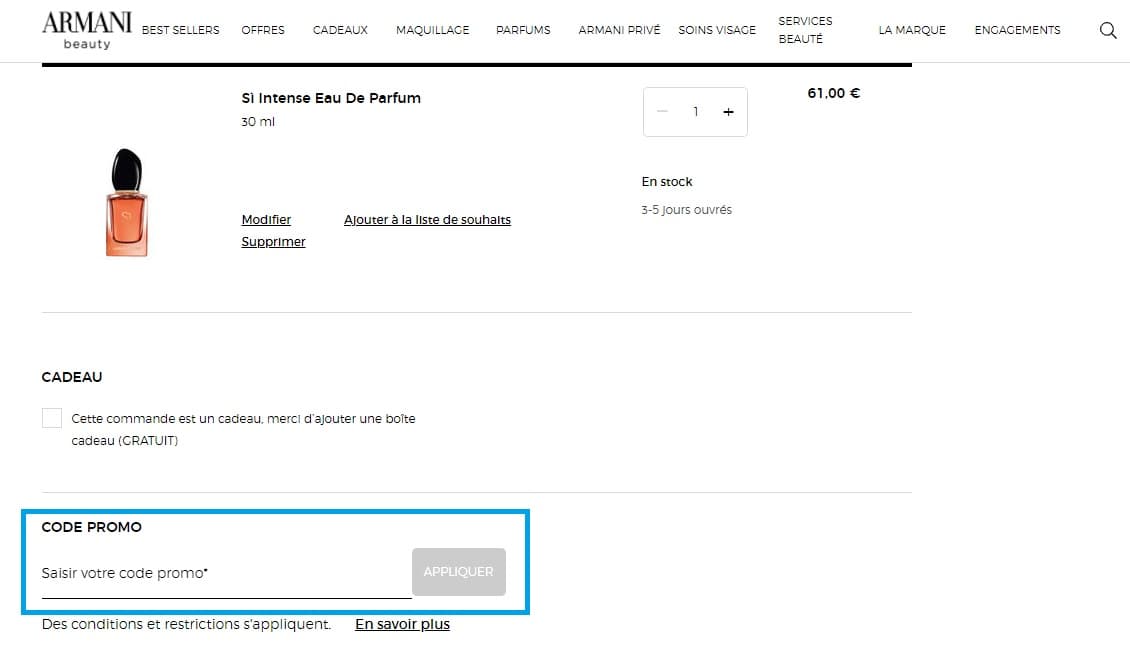
Task: Click Modifier to edit the item
Action: (265, 219)
